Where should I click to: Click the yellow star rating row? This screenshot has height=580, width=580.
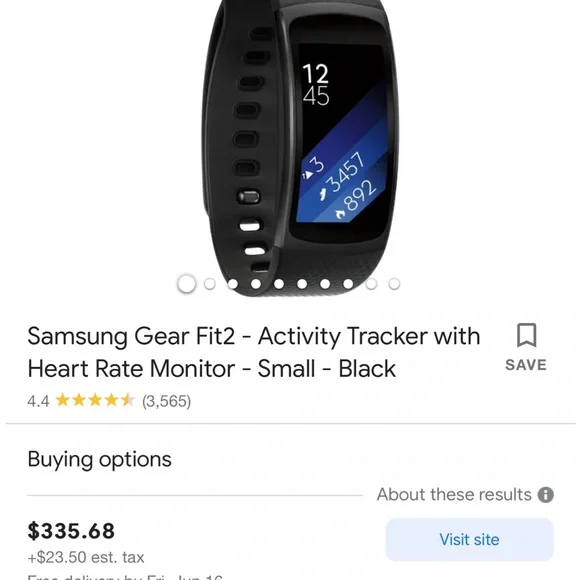click(95, 401)
